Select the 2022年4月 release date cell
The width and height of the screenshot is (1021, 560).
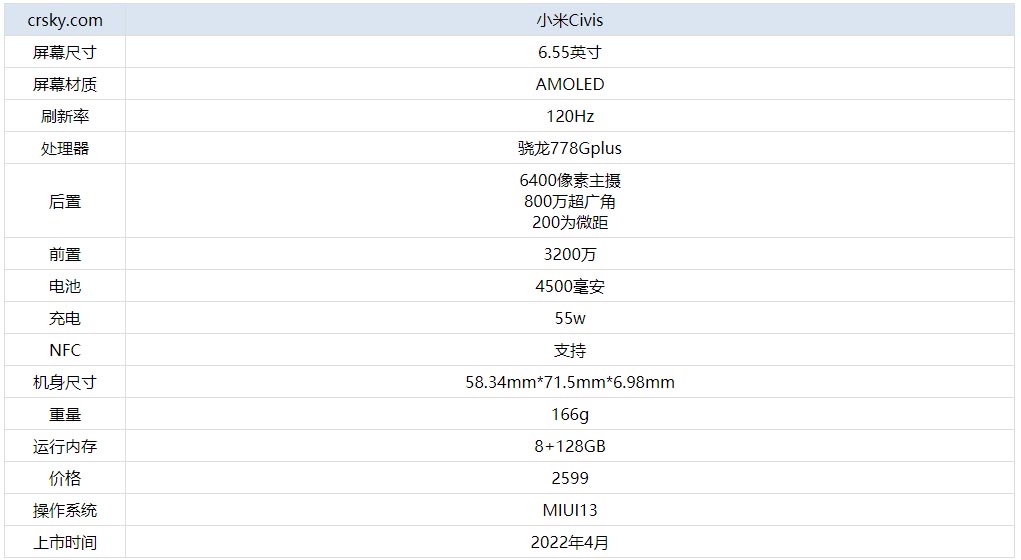[x=570, y=542]
